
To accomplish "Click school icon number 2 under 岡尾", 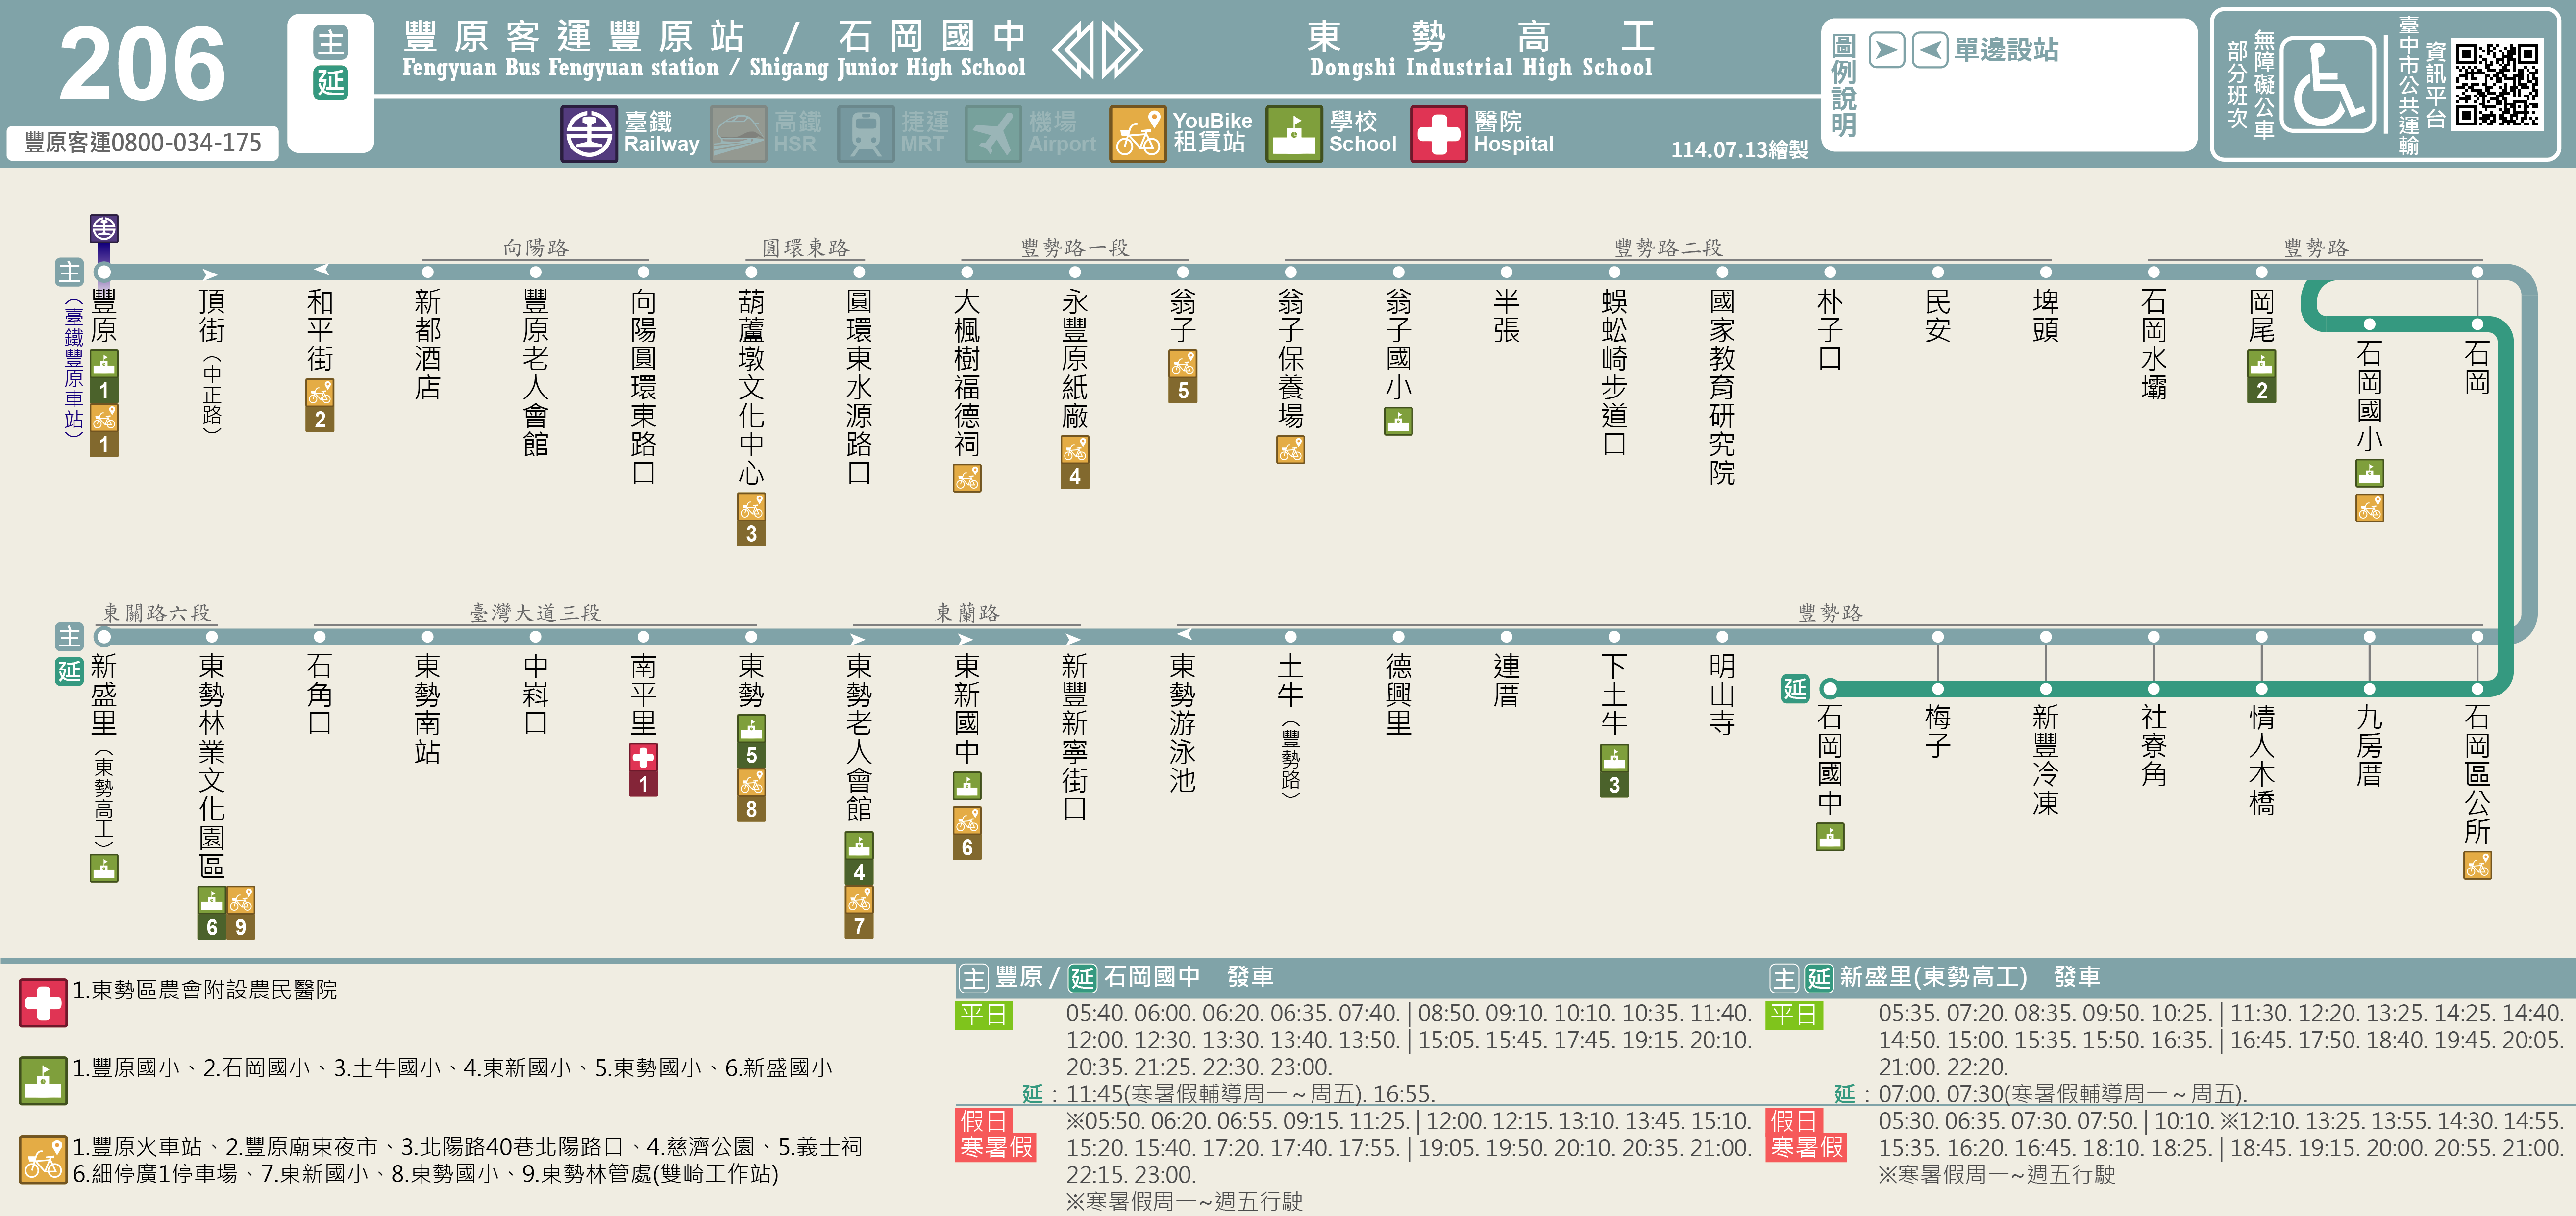I will (x=2261, y=377).
